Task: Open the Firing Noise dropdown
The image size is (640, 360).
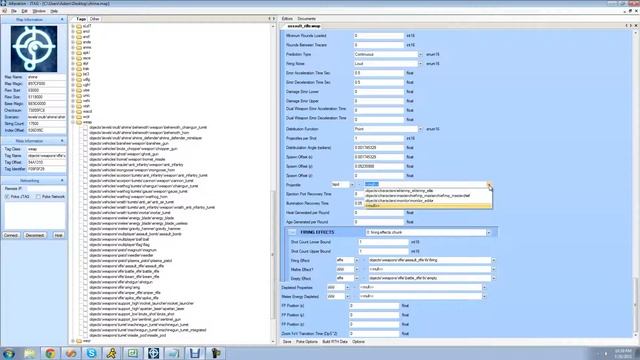Action: tap(420, 64)
